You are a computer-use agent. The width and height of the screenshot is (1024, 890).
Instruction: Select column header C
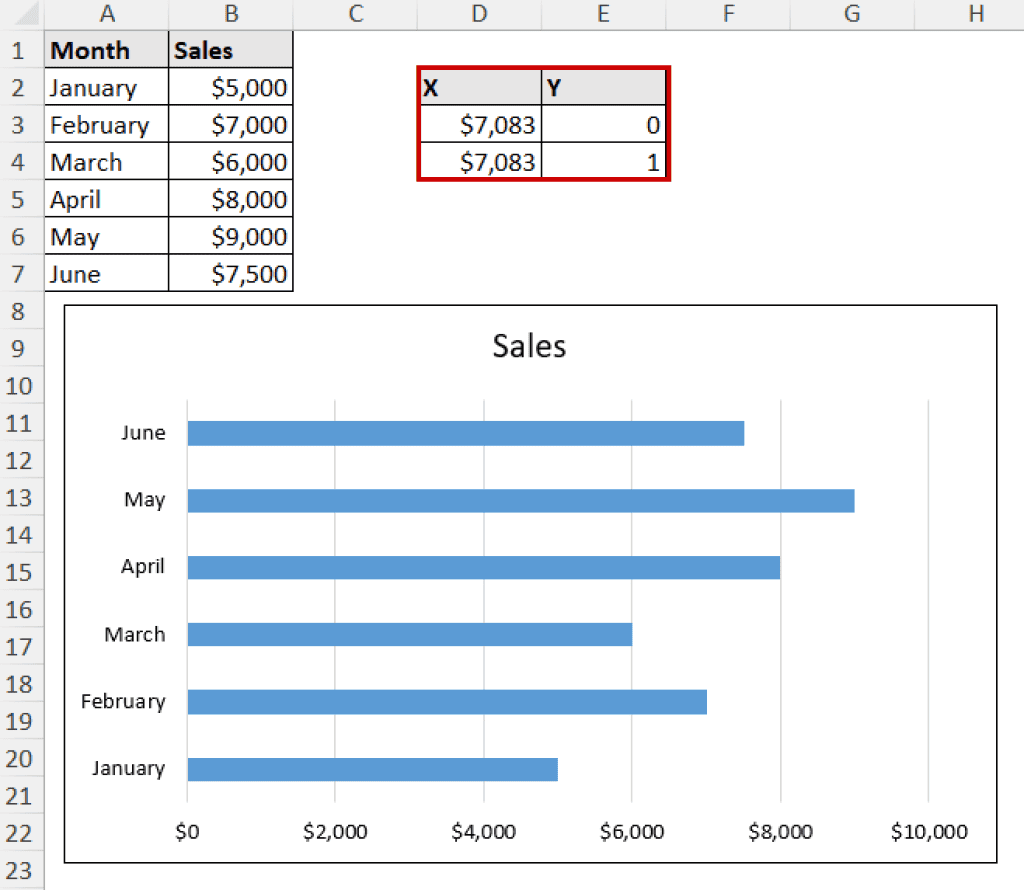pyautogui.click(x=355, y=14)
